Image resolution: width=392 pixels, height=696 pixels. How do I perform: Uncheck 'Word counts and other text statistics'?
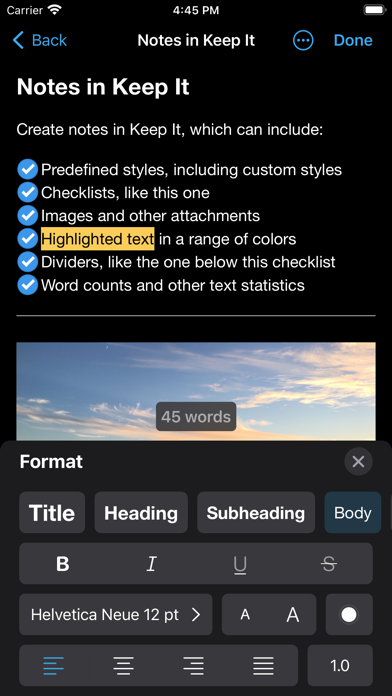(x=28, y=285)
